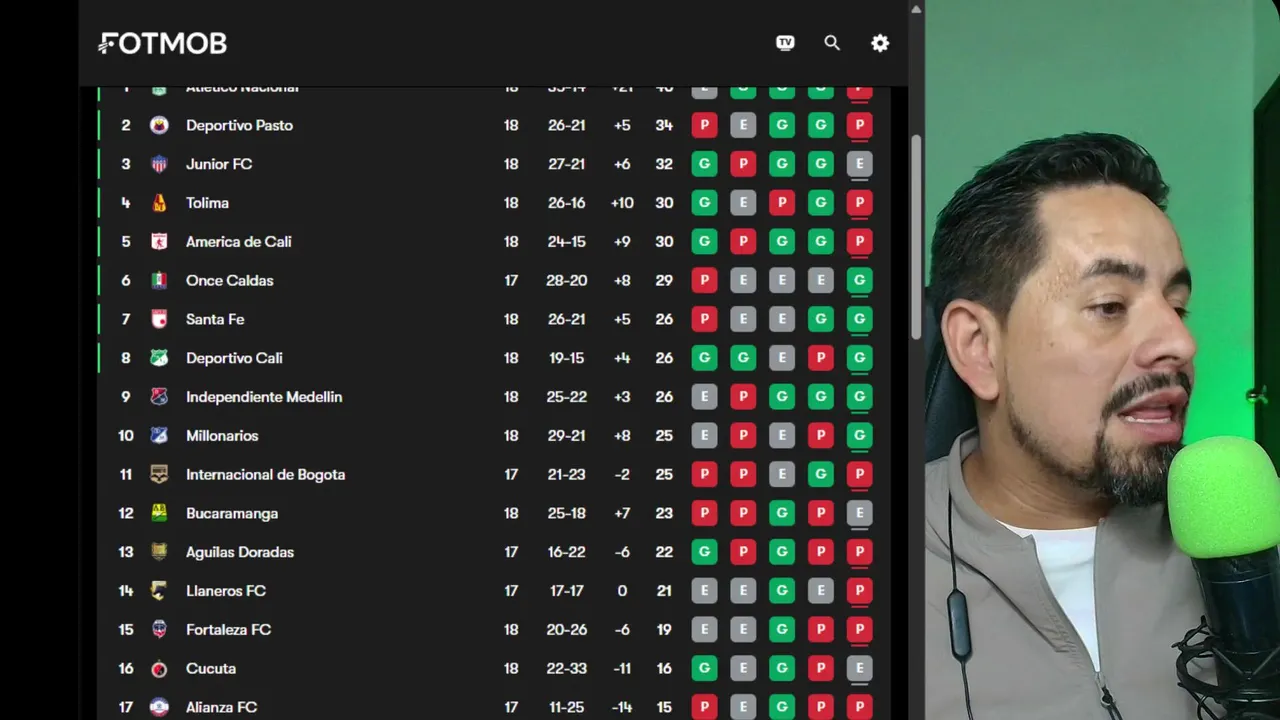Screen dimensions: 1280x720
Task: Click the page vertical scrollbar thumb
Action: (x=916, y=237)
